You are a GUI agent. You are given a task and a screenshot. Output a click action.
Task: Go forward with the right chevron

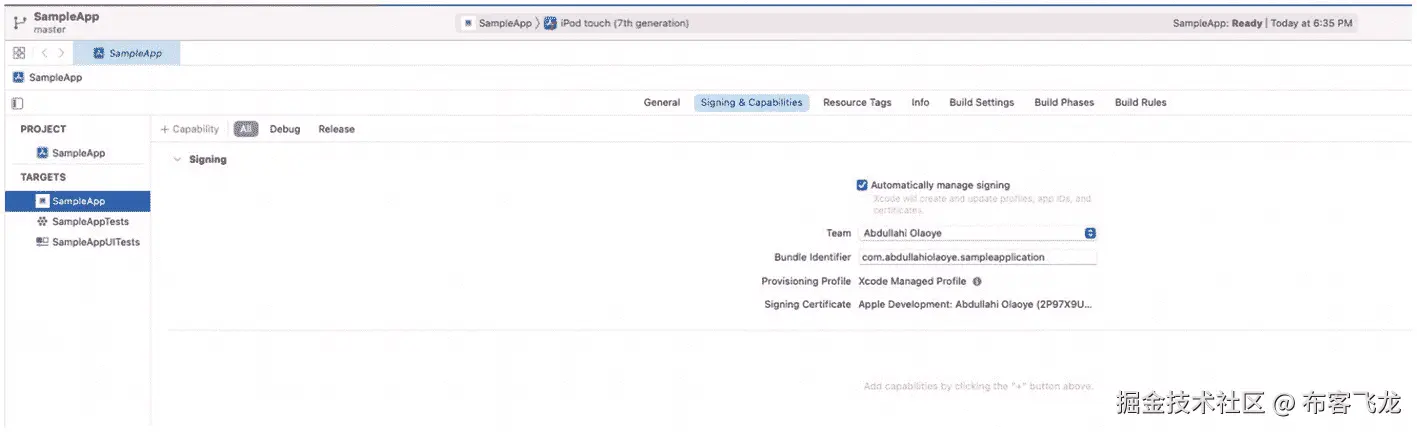point(62,53)
